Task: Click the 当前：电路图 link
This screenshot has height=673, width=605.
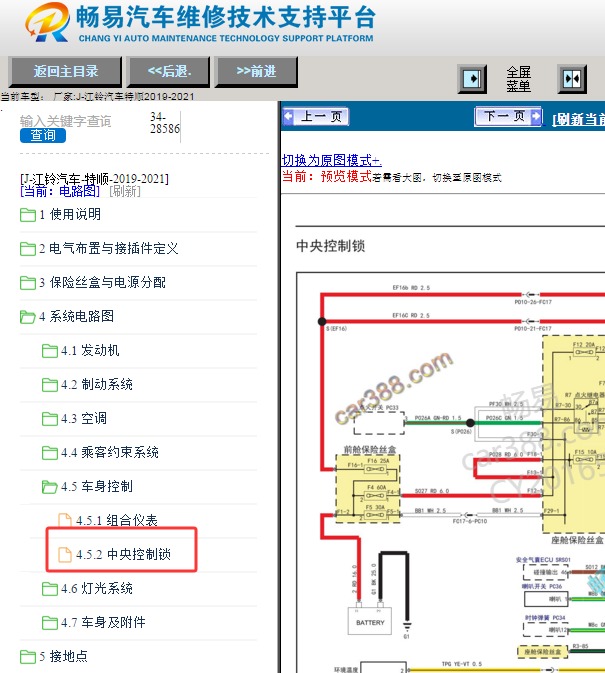Action: [x=60, y=191]
